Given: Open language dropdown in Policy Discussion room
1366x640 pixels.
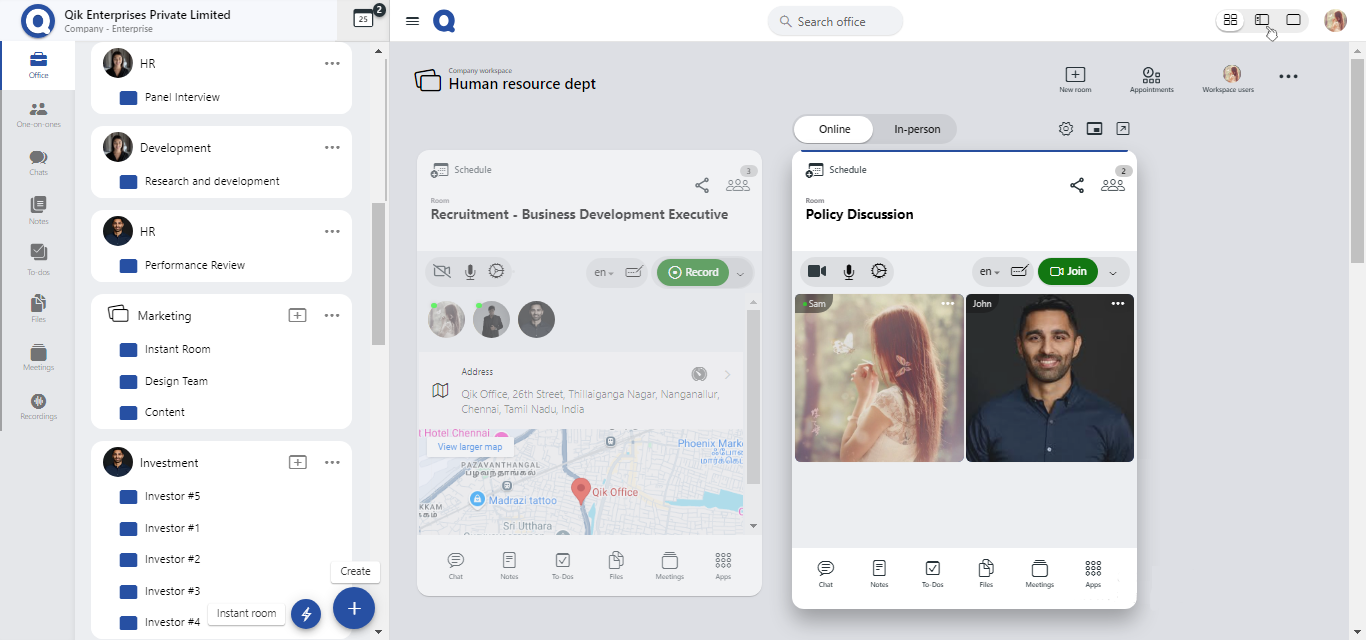Looking at the screenshot, I should tap(989, 272).
